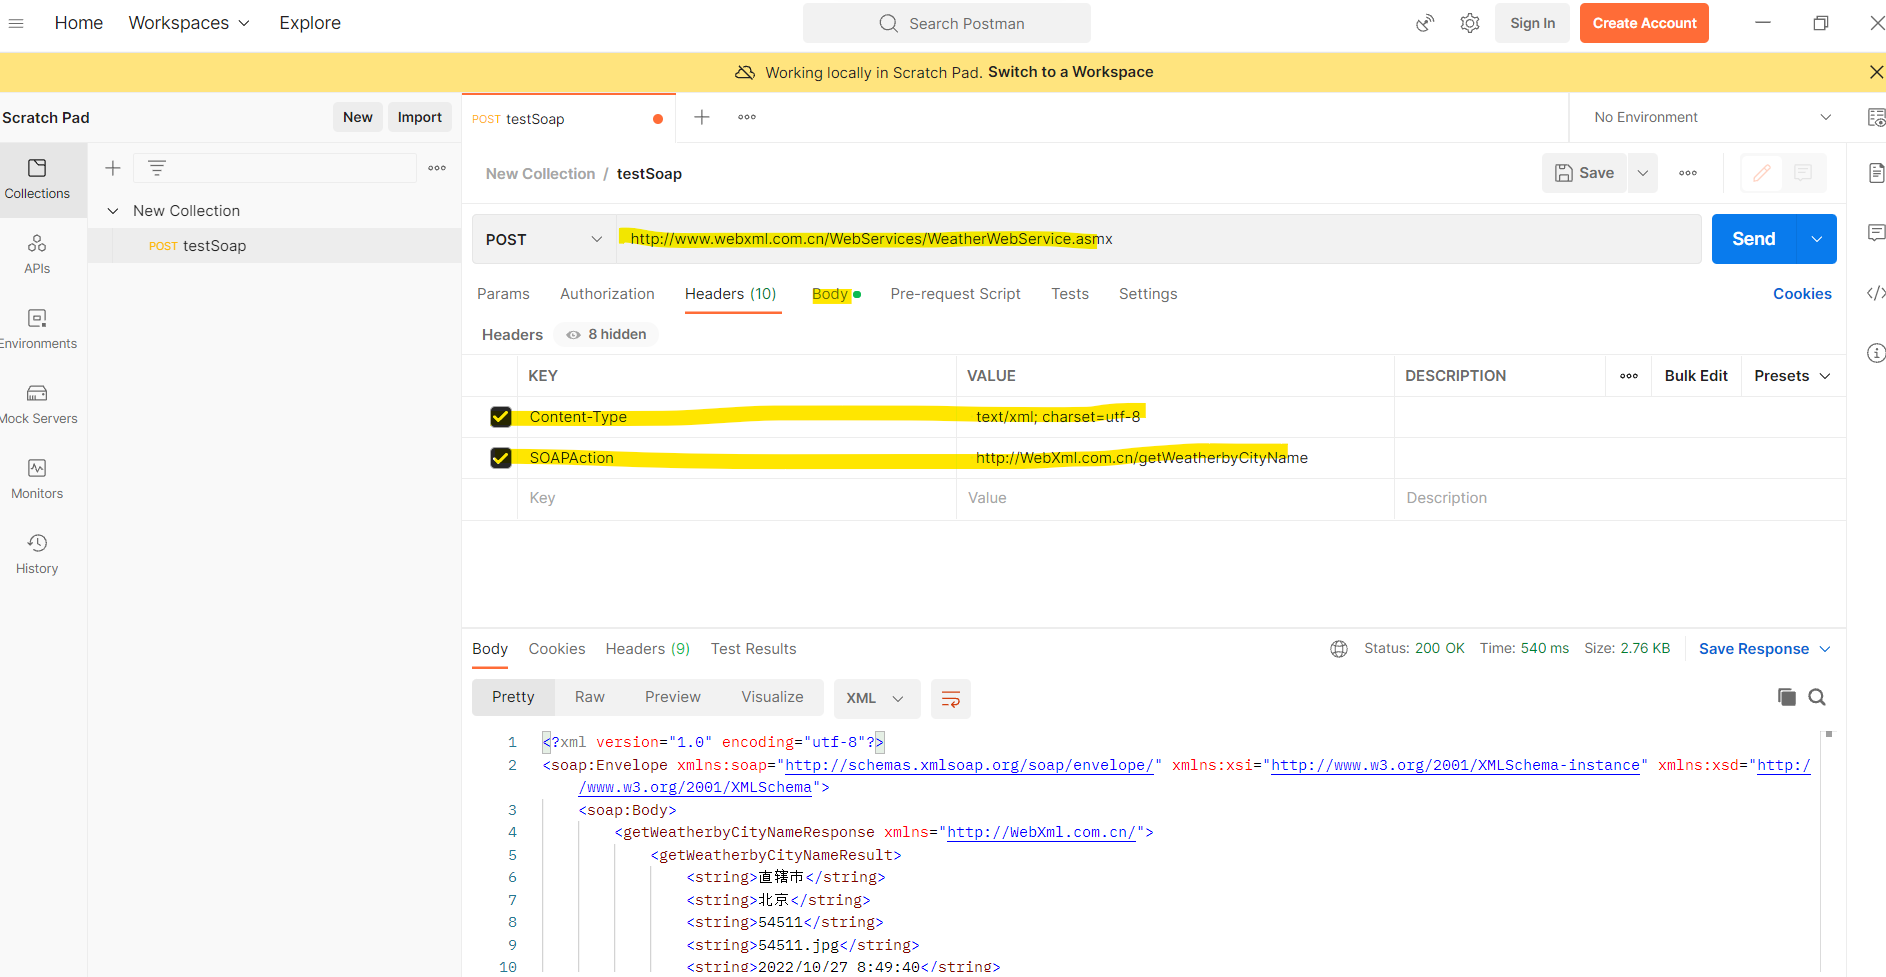Switch to the request Body tab
The width and height of the screenshot is (1886, 977).
pos(830,294)
